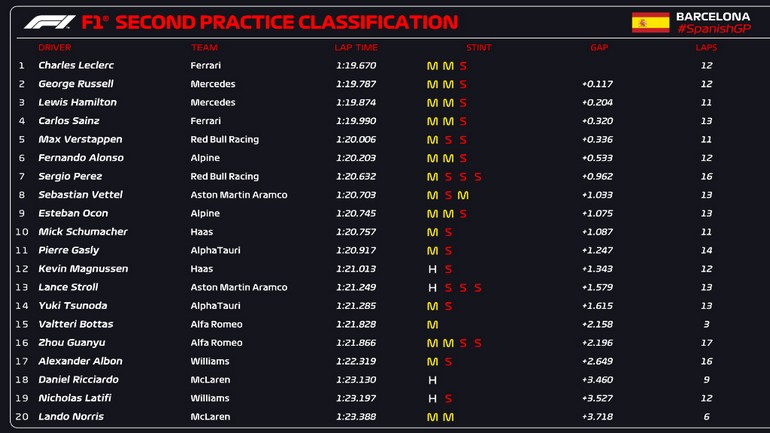This screenshot has width=770, height=433.
Task: Select driver name Charles Leclerc
Action: pos(76,65)
